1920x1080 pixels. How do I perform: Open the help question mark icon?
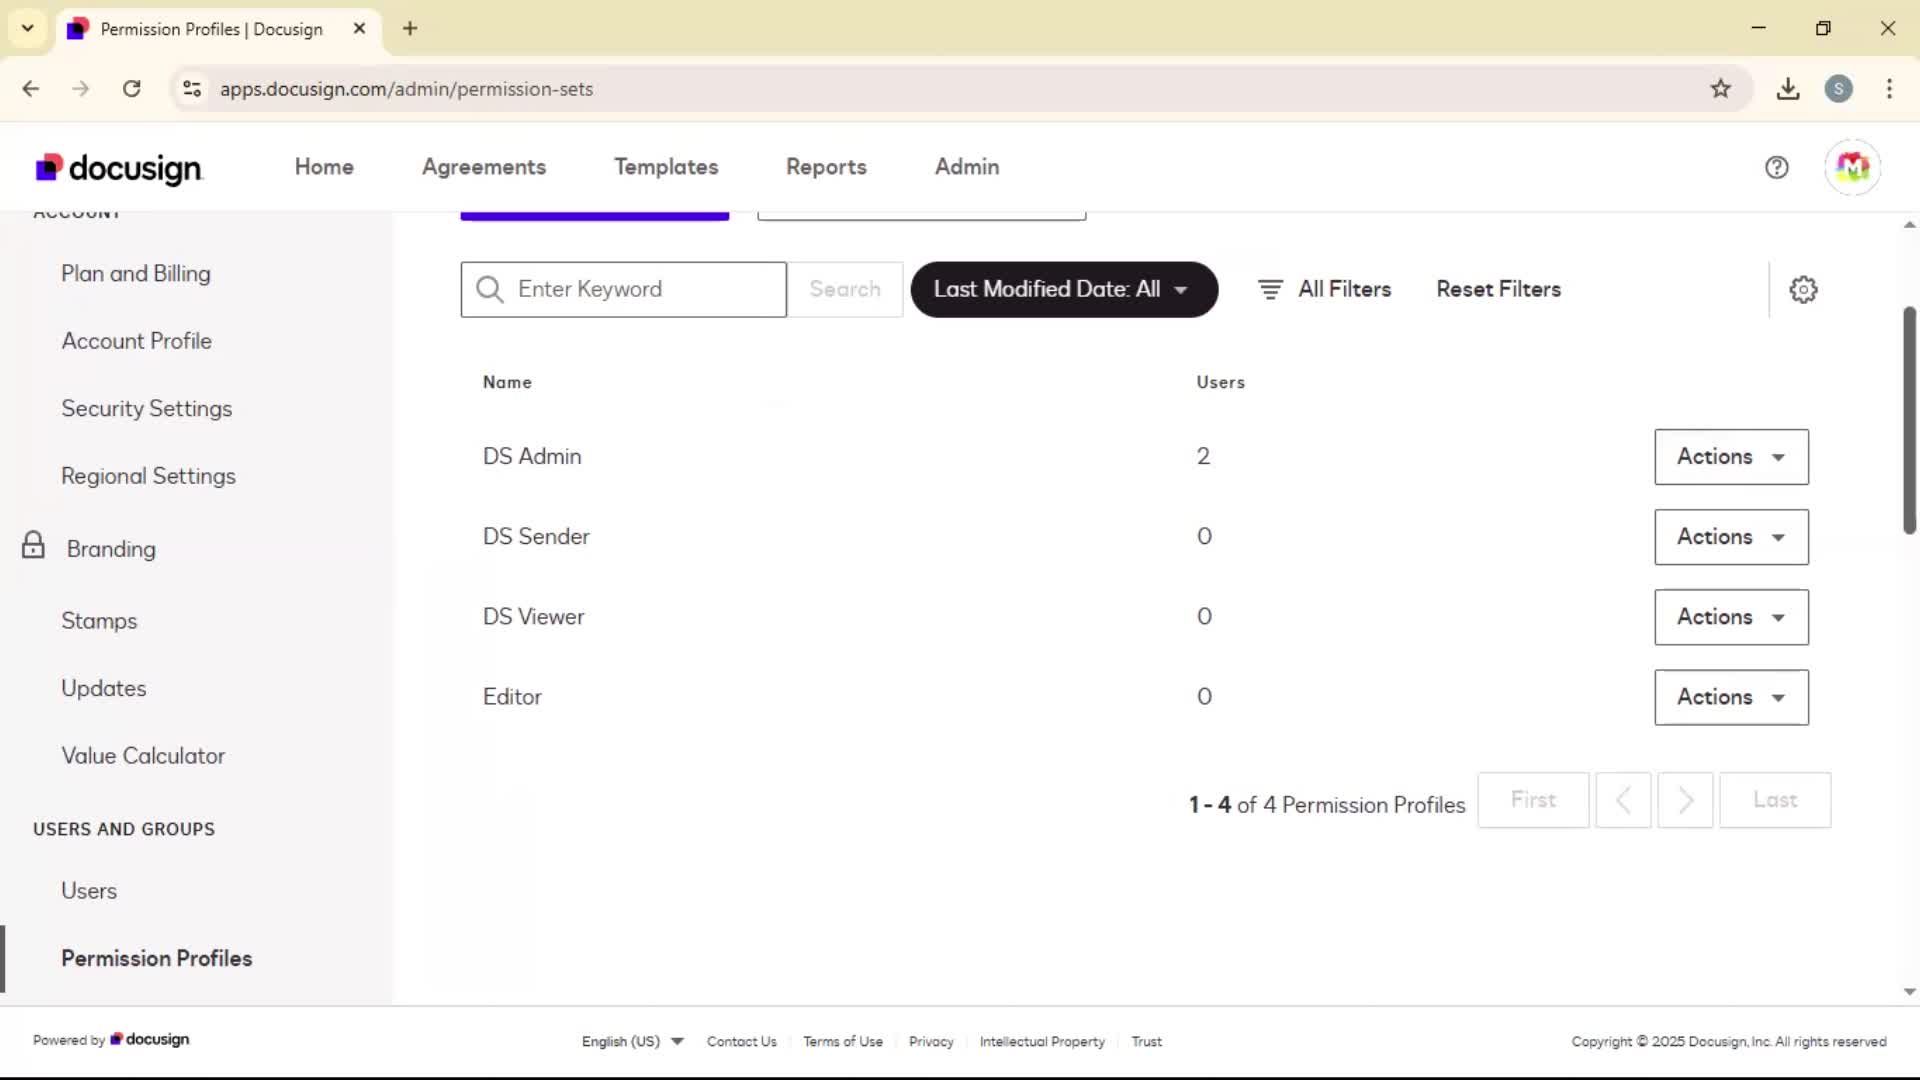(1776, 168)
